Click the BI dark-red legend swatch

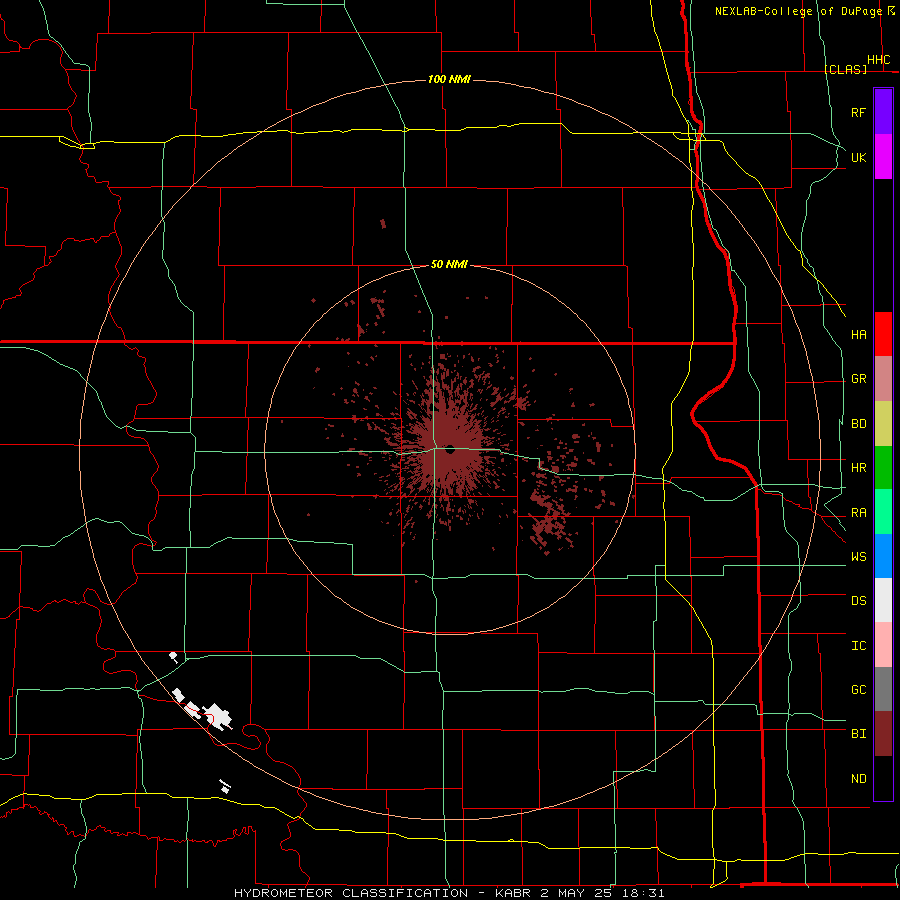point(883,734)
